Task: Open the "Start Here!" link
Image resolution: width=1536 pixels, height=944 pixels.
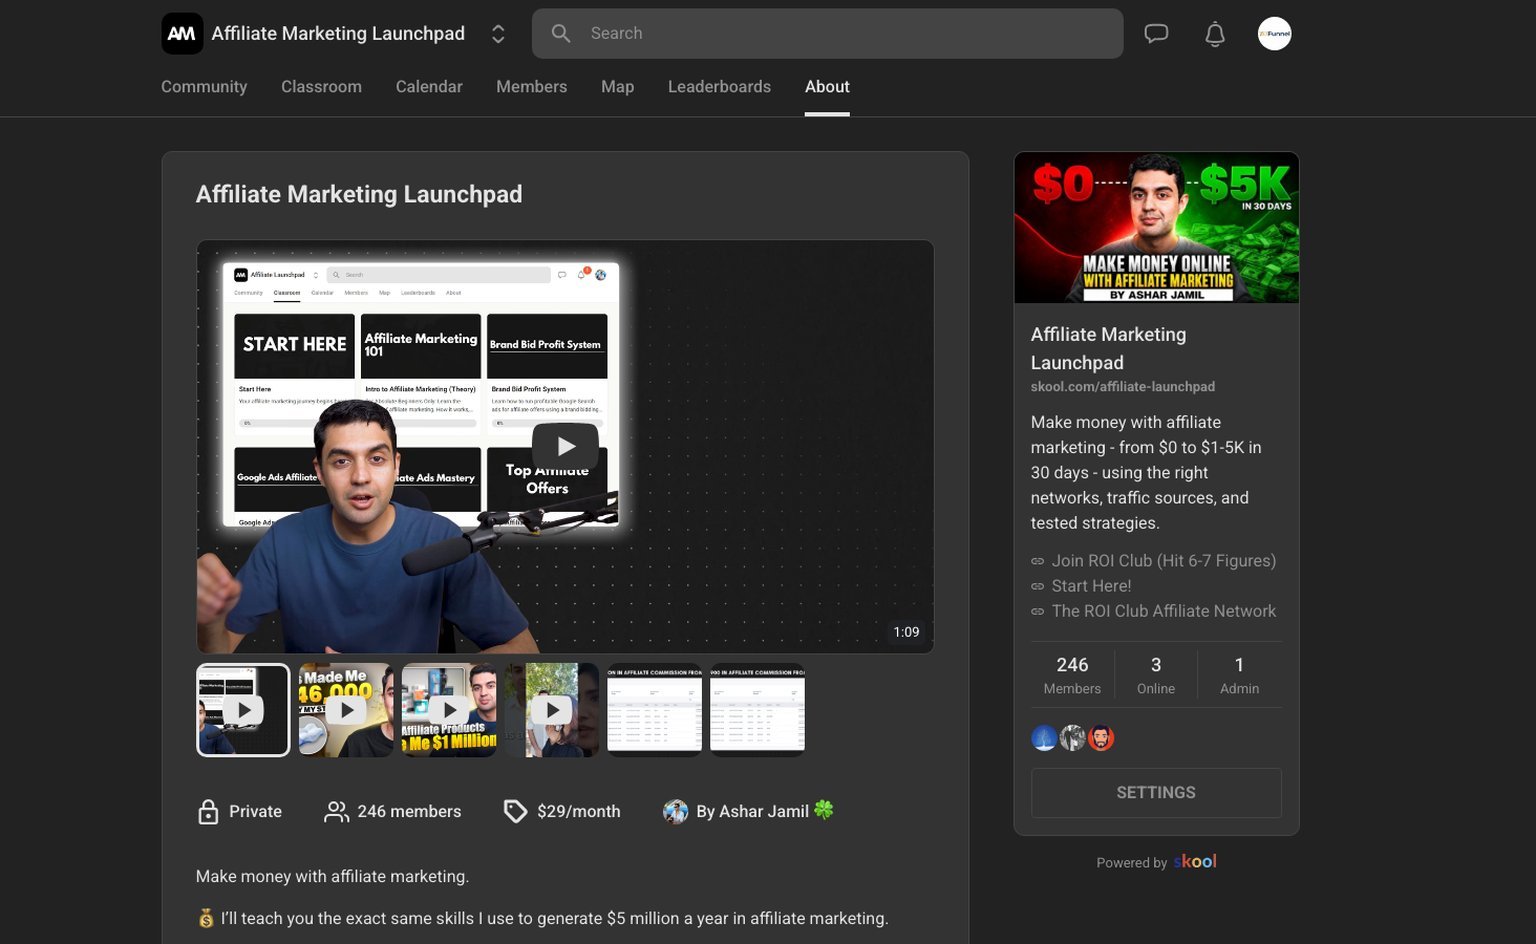Action: (1091, 586)
